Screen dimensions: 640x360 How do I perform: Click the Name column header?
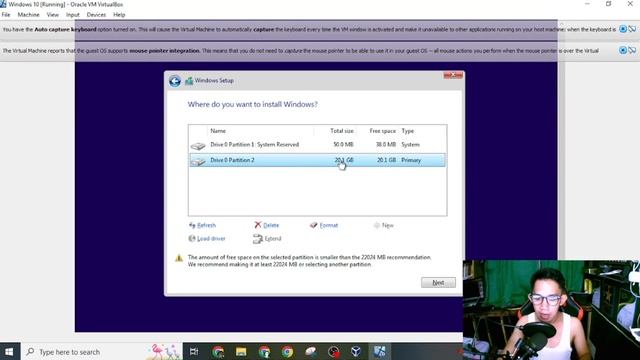[x=218, y=131]
